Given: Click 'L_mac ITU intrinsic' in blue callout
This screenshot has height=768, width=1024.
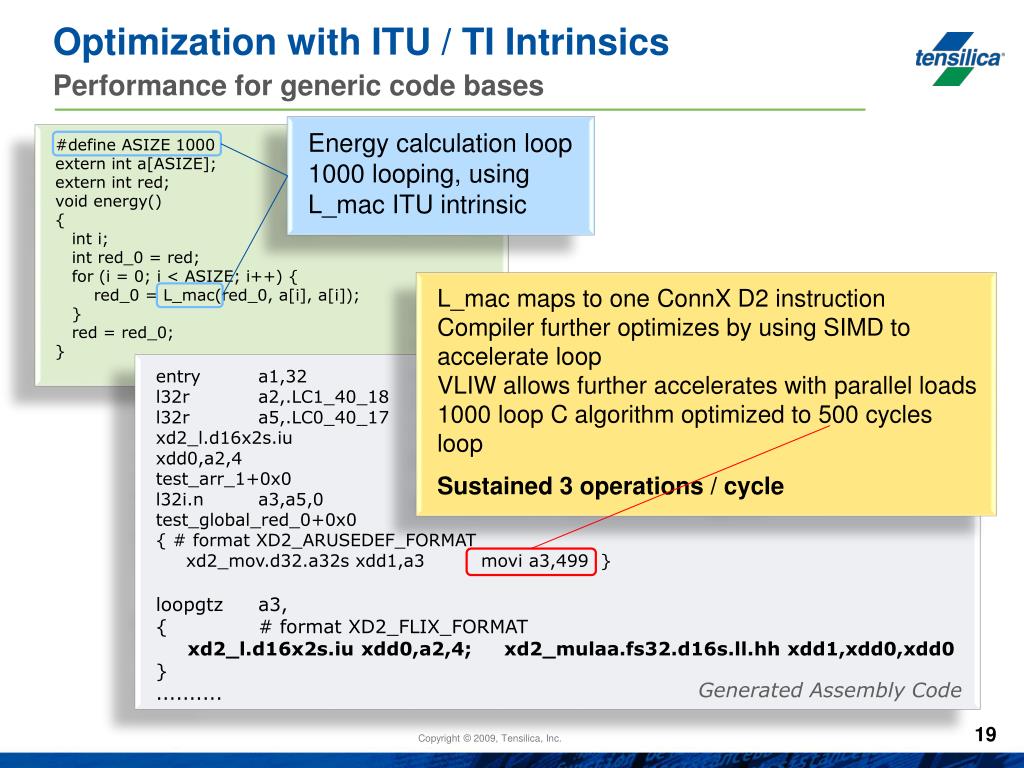Looking at the screenshot, I should click(x=417, y=204).
